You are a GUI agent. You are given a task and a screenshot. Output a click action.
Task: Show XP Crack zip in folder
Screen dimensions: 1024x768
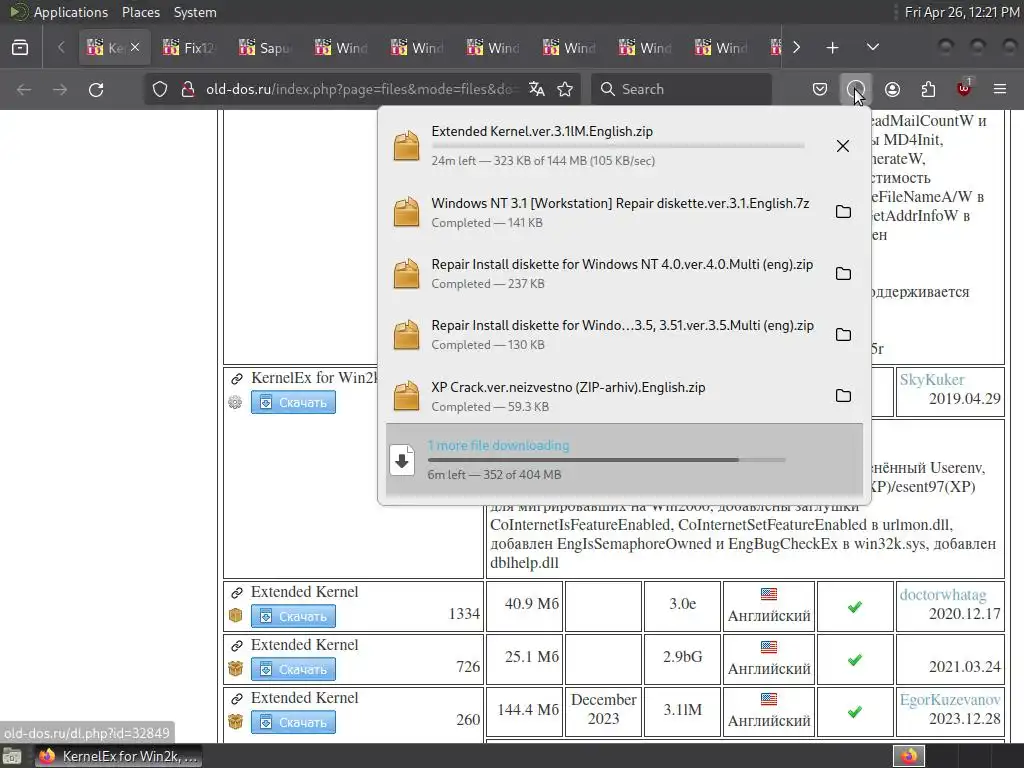coord(842,396)
